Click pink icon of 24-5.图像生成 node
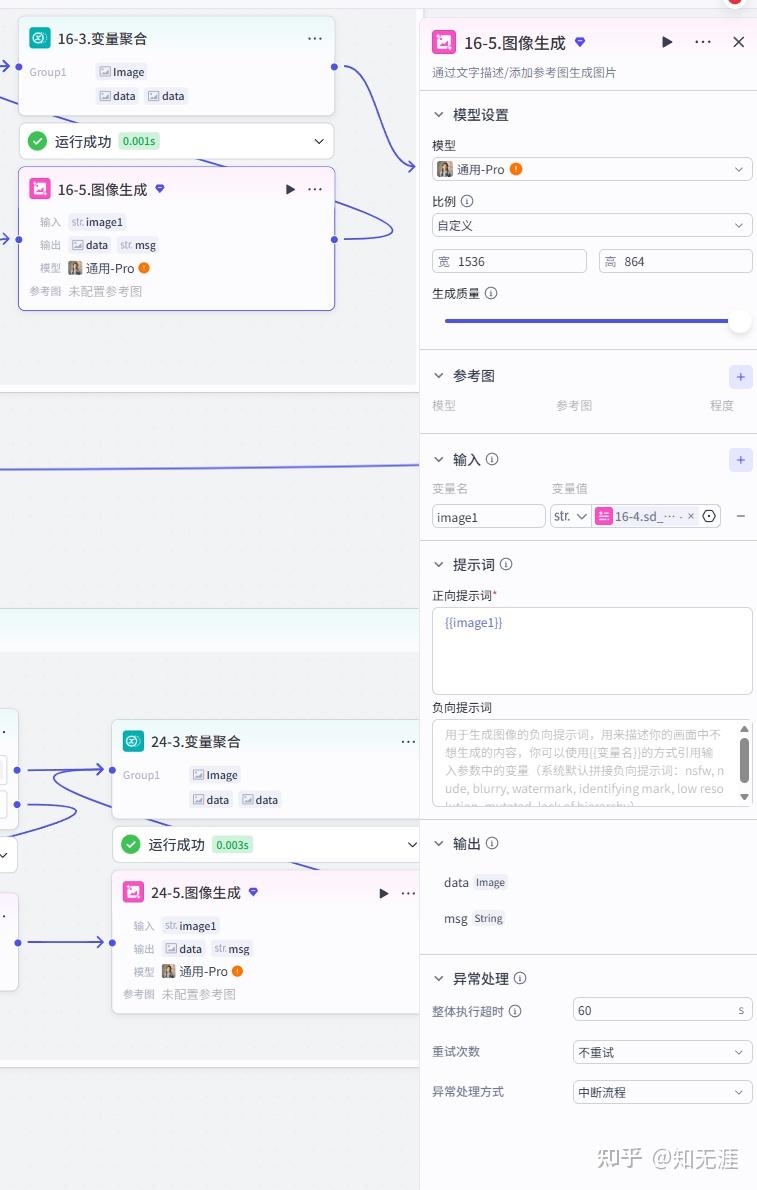757x1190 pixels. 134,892
